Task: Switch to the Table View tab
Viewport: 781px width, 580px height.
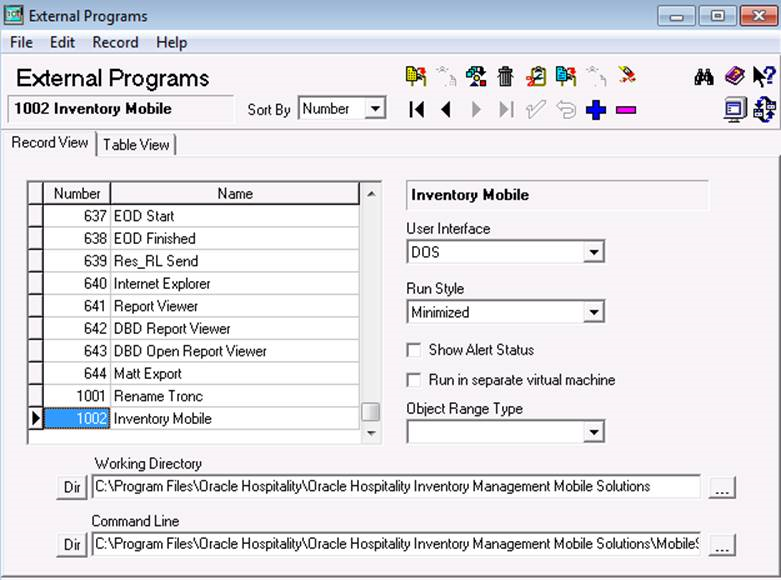Action: coord(136,145)
